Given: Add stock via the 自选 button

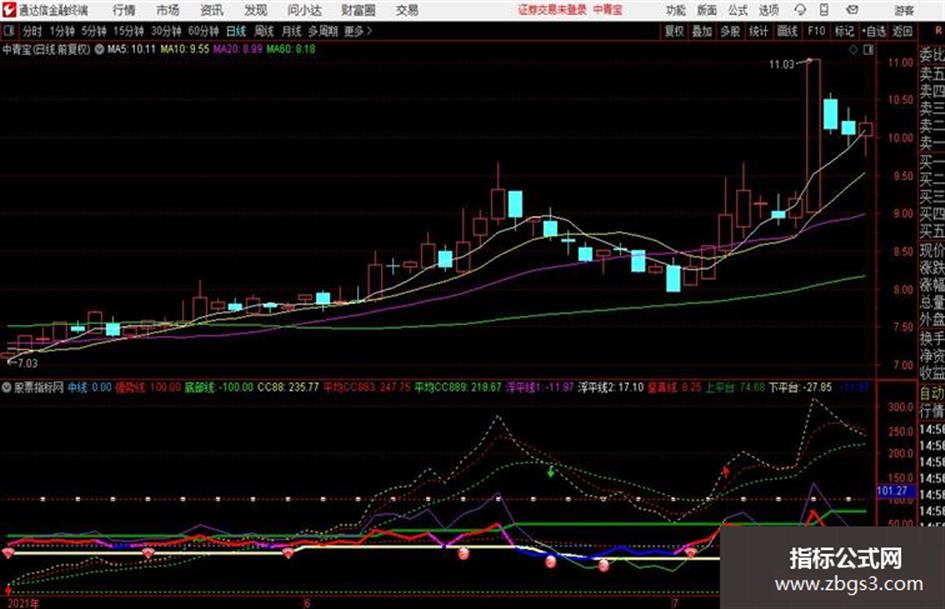Looking at the screenshot, I should (874, 31).
